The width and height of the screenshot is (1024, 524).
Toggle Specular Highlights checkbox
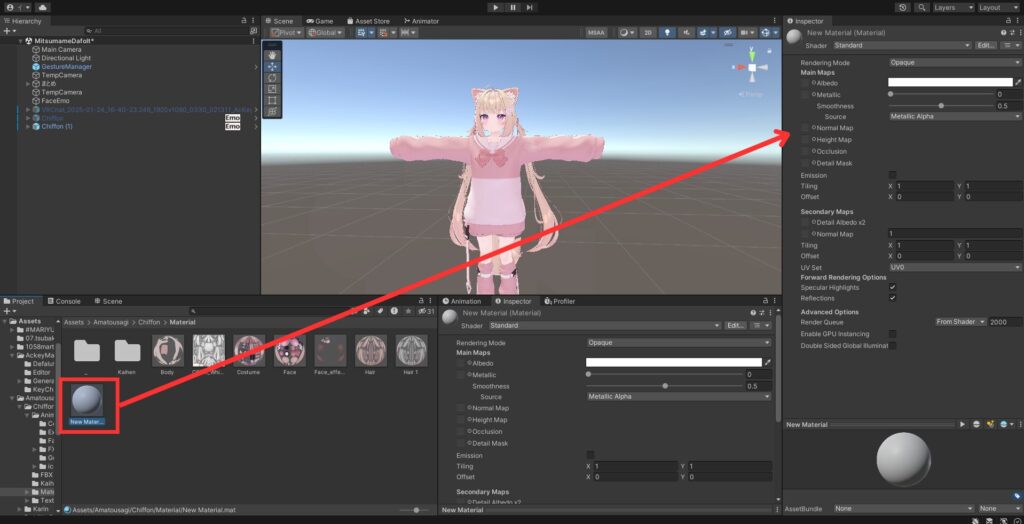[892, 287]
